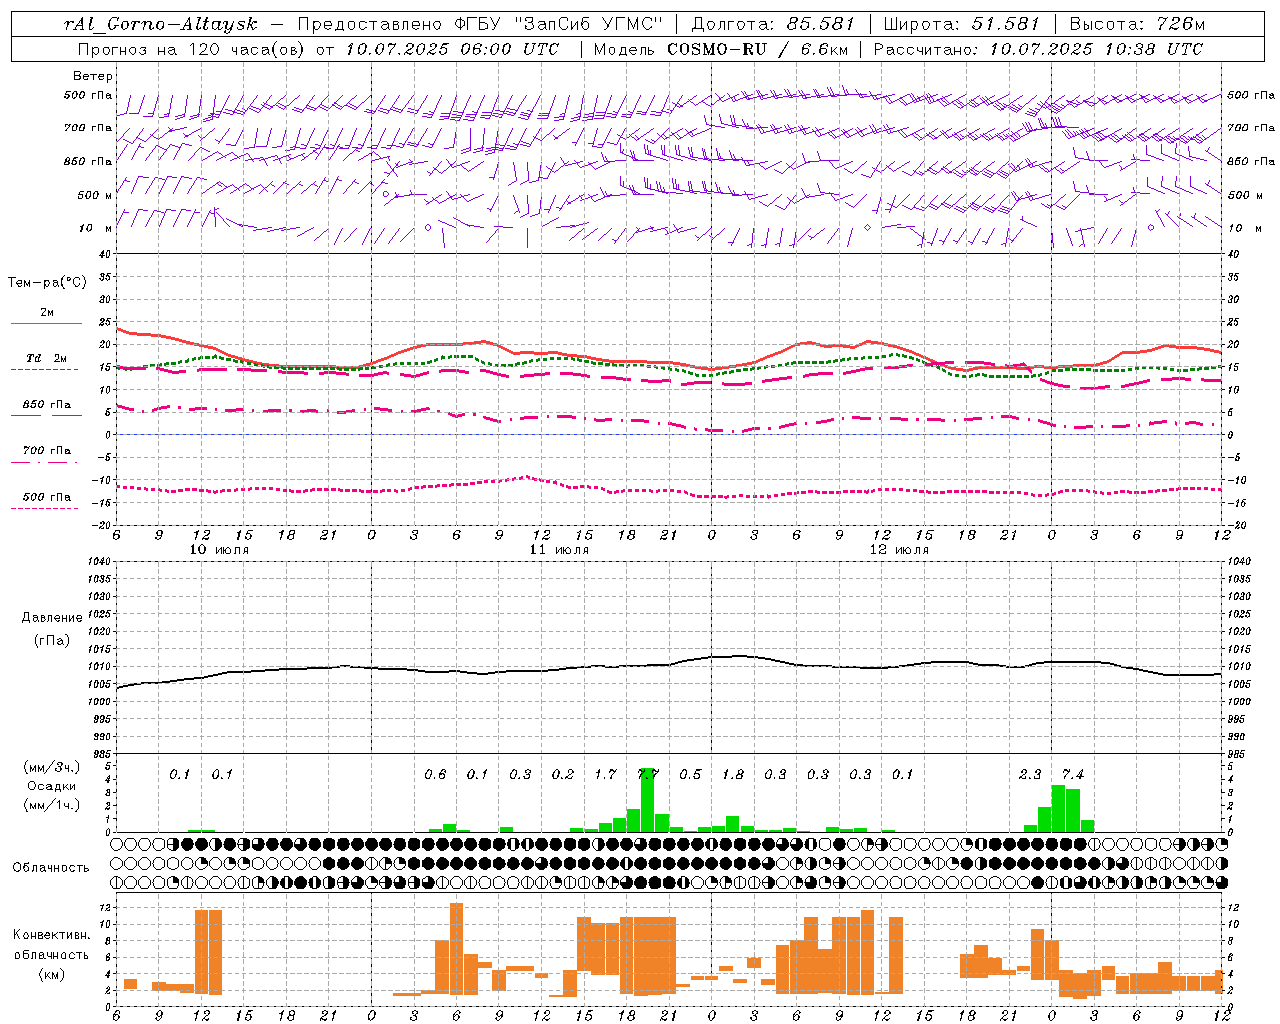This screenshot has height=1024, width=1280.
Task: Click the 0.2 precipitation value
Action: [563, 774]
